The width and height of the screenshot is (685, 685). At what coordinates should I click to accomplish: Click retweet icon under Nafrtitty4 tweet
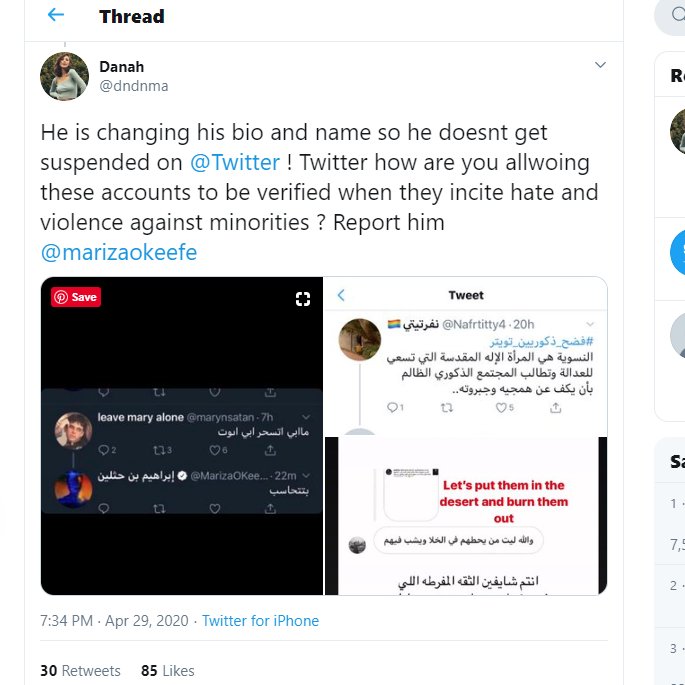click(x=446, y=408)
